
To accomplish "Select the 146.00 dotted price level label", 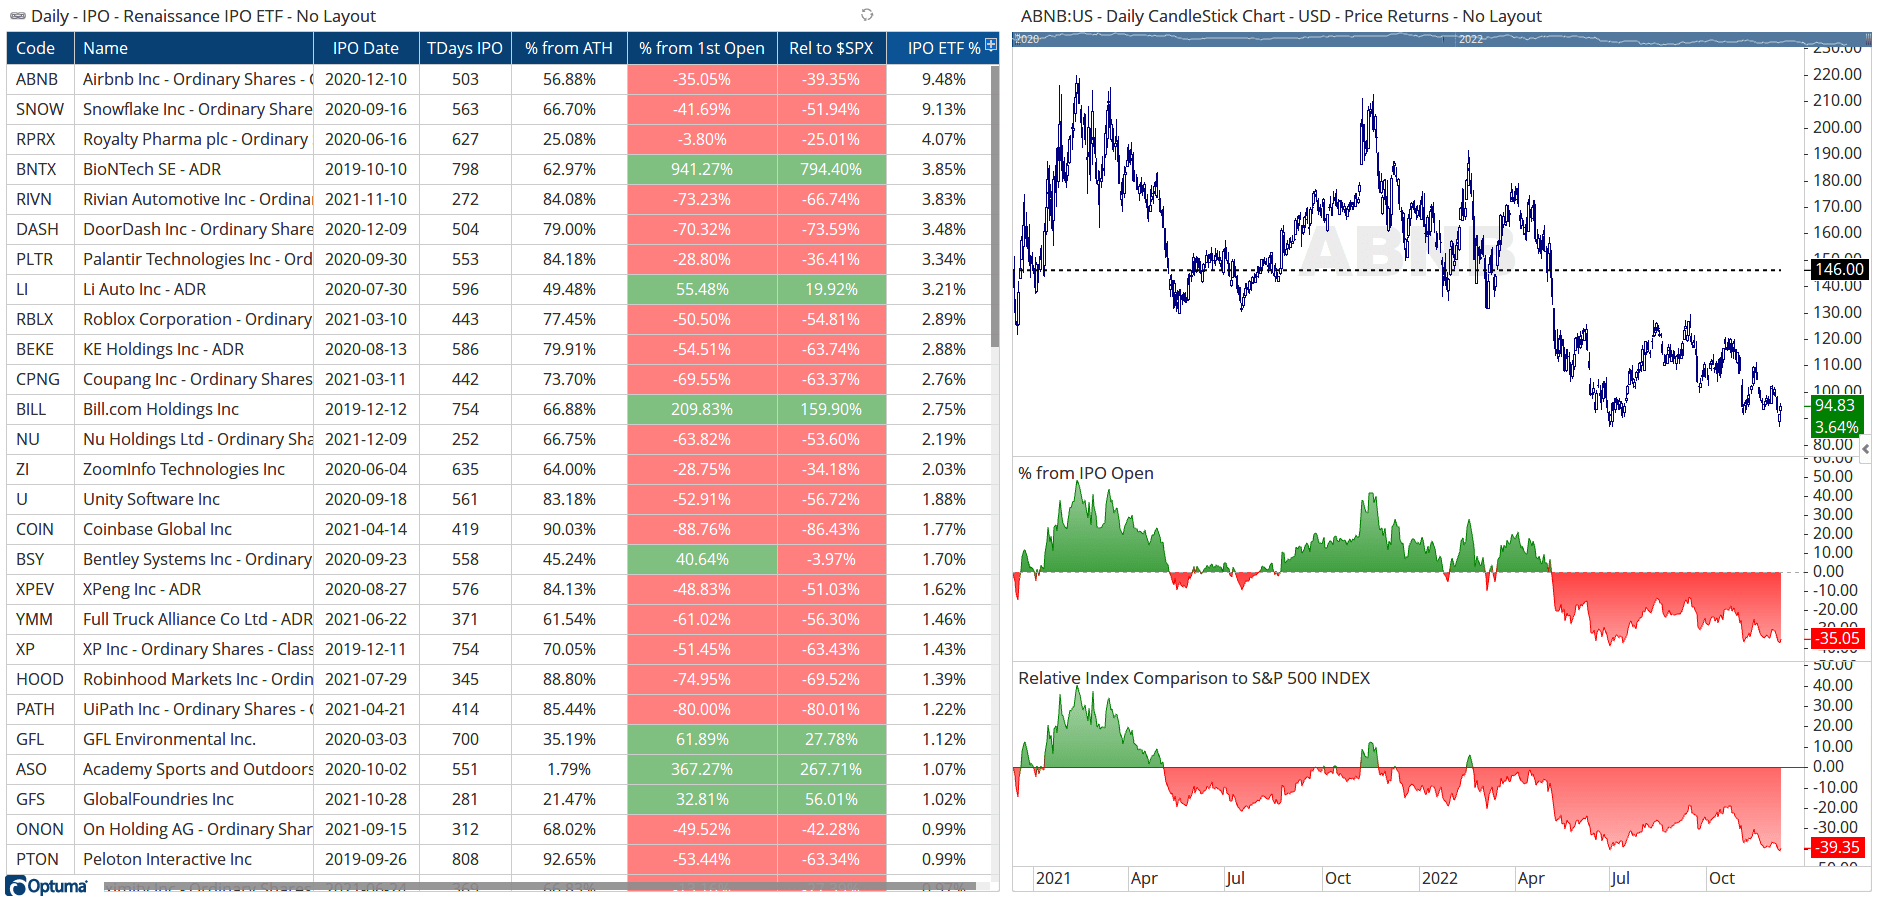I will click(1838, 269).
